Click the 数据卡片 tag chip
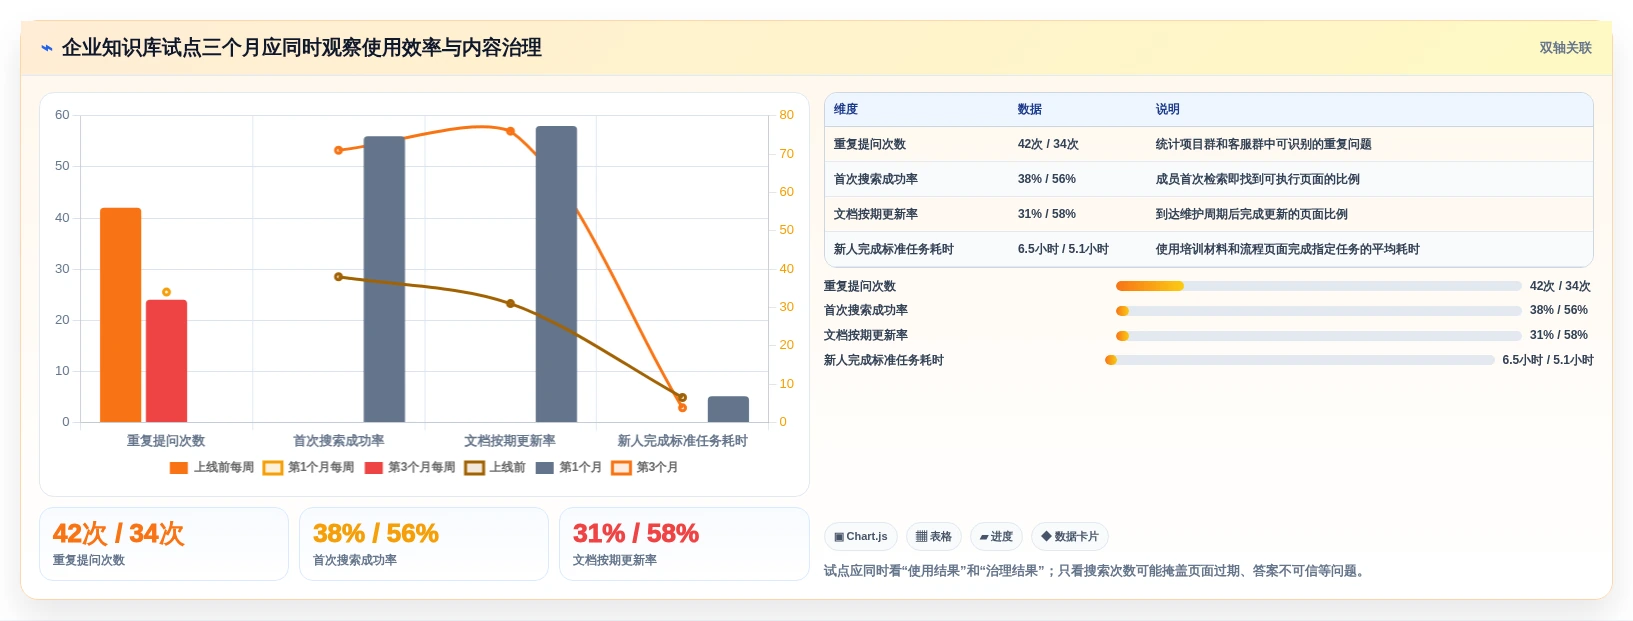The image size is (1633, 621). point(1070,537)
